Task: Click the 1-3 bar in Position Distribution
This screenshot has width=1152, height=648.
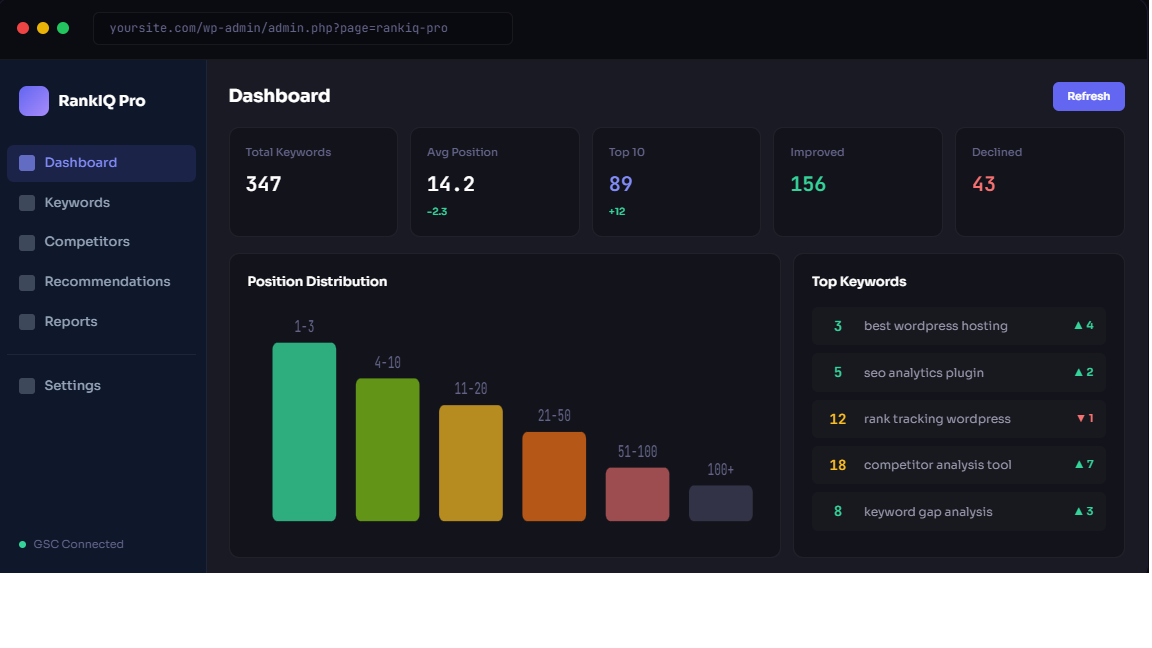Action: point(304,430)
